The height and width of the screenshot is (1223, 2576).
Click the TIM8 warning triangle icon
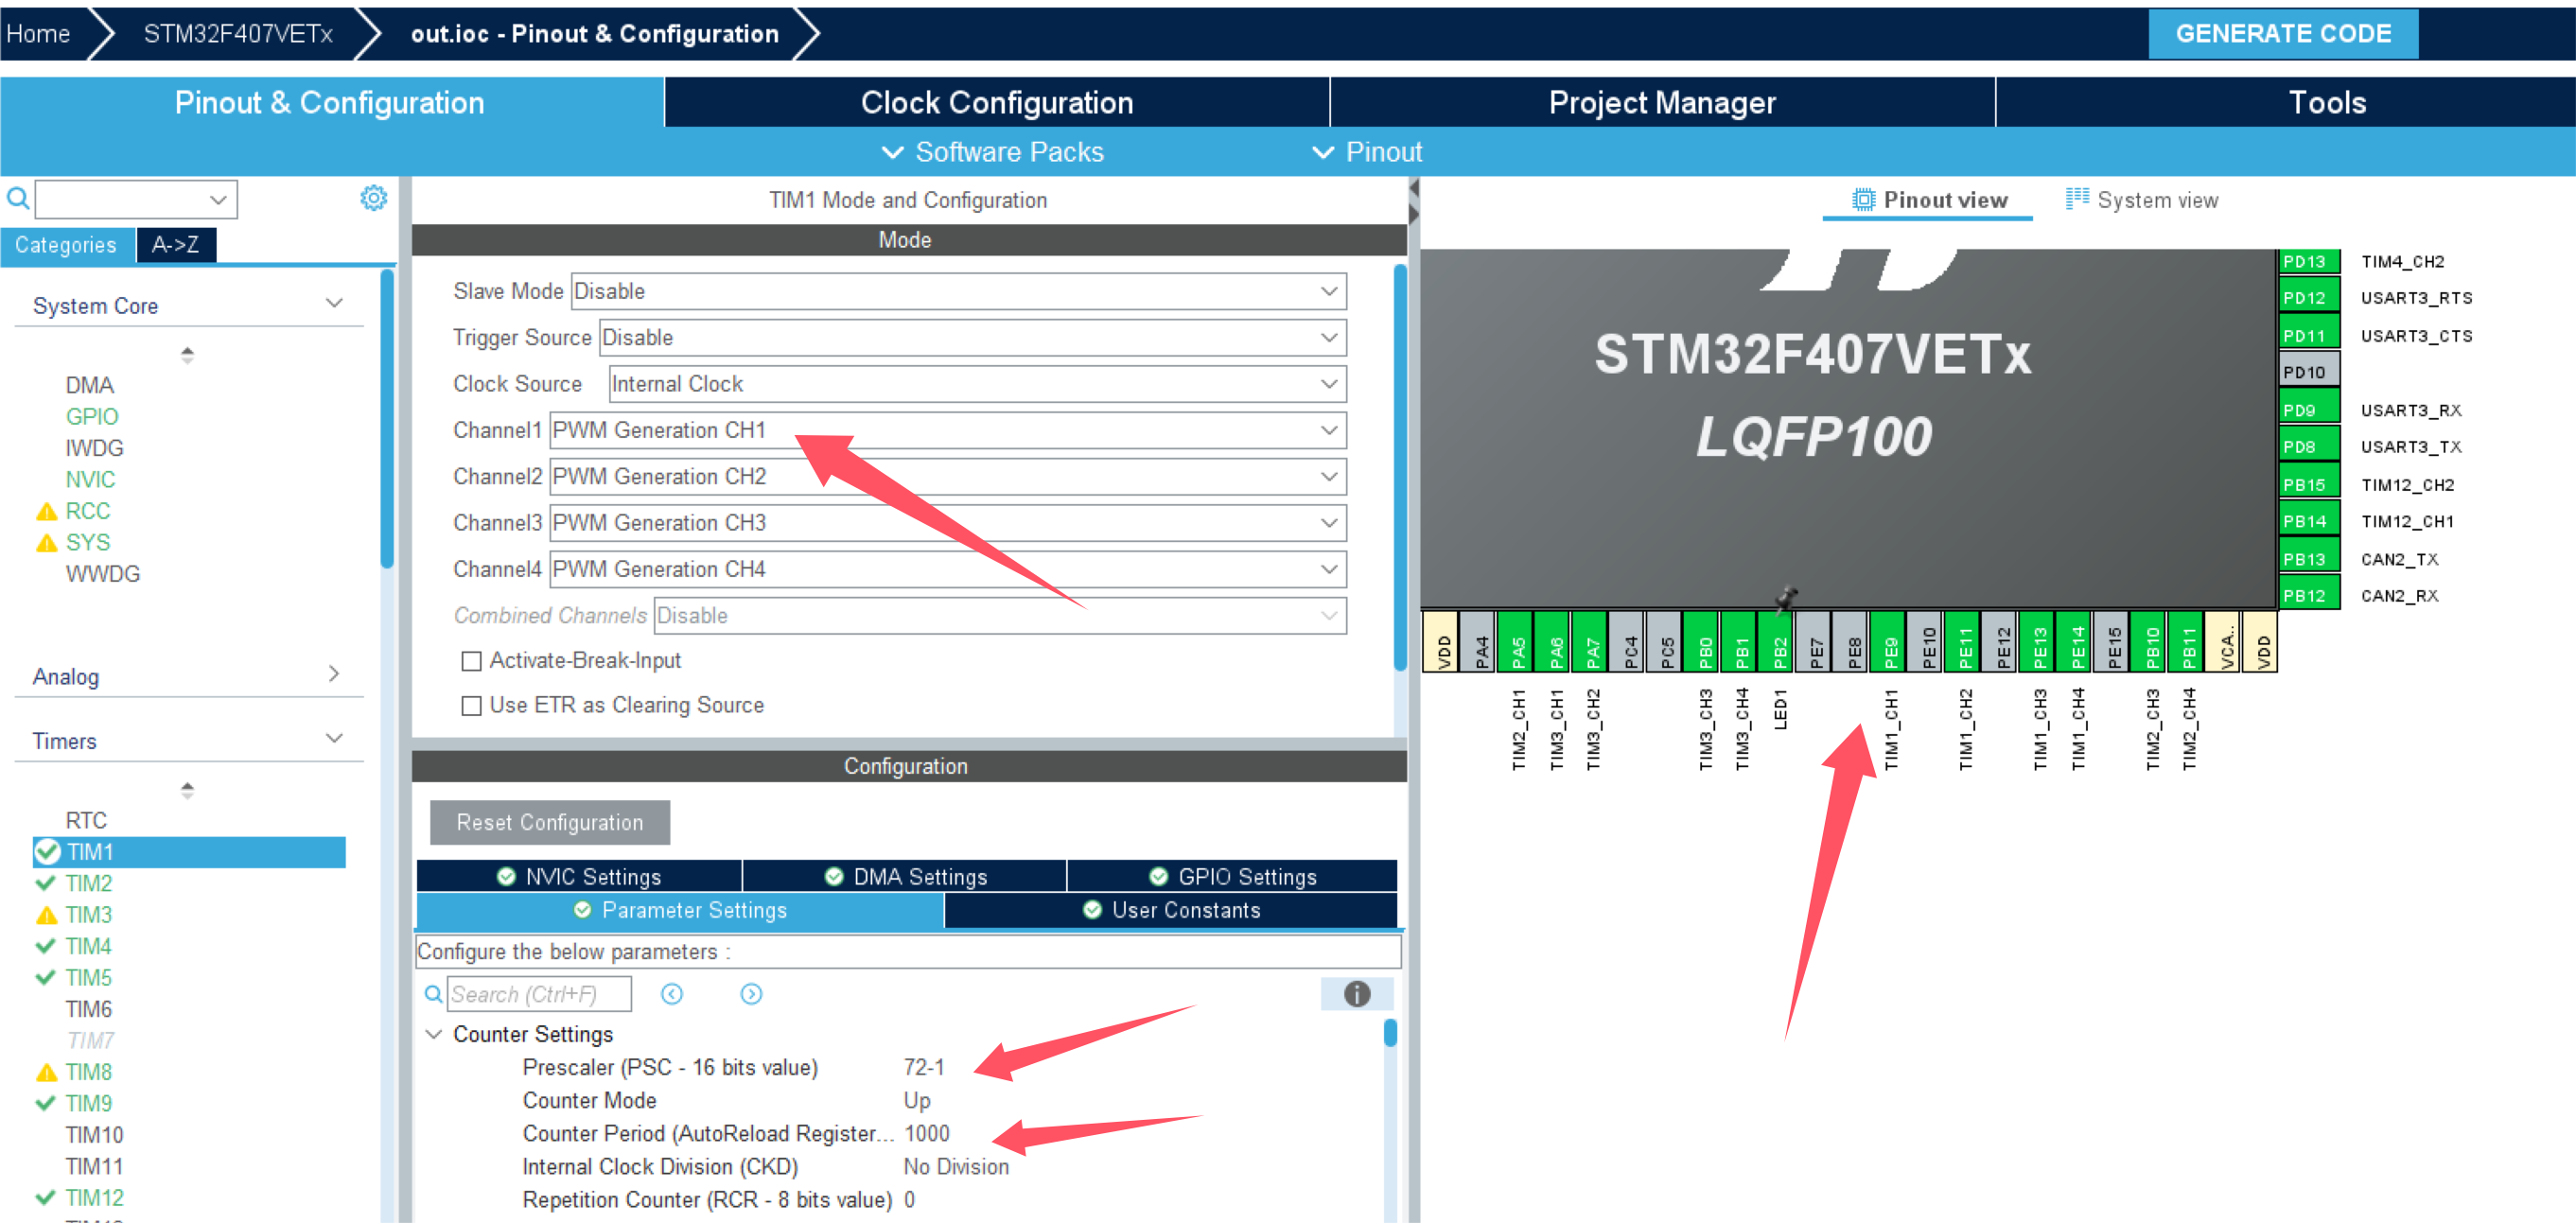coord(46,1072)
